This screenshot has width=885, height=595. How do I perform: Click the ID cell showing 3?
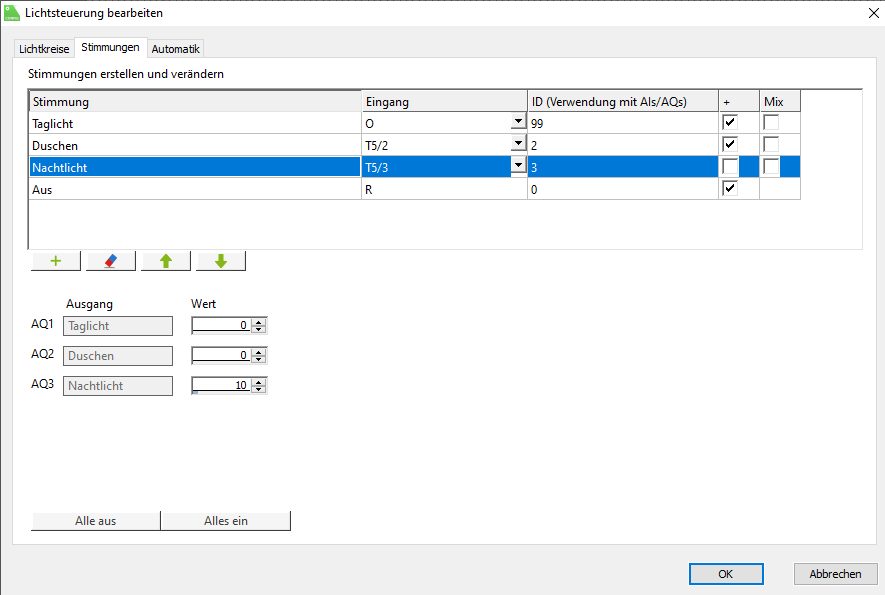pos(623,167)
